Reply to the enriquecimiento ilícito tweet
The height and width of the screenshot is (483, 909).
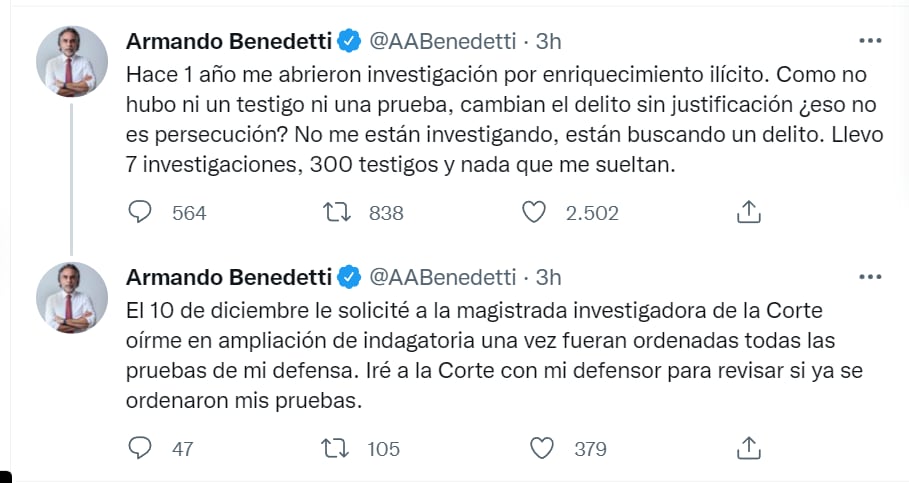141,212
